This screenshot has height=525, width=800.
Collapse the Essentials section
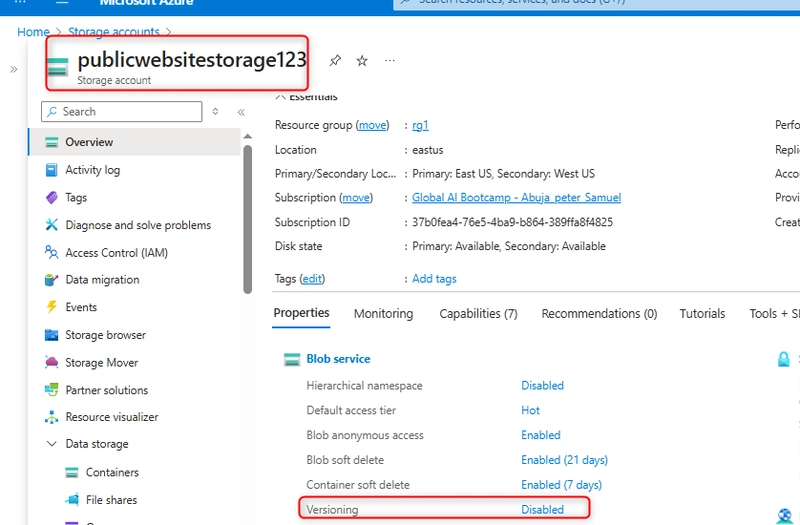tap(280, 96)
